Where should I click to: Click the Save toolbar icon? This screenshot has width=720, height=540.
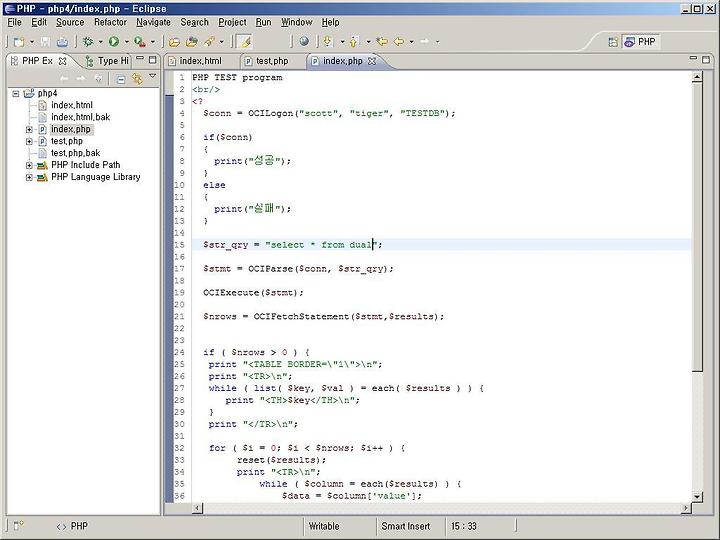click(x=45, y=42)
